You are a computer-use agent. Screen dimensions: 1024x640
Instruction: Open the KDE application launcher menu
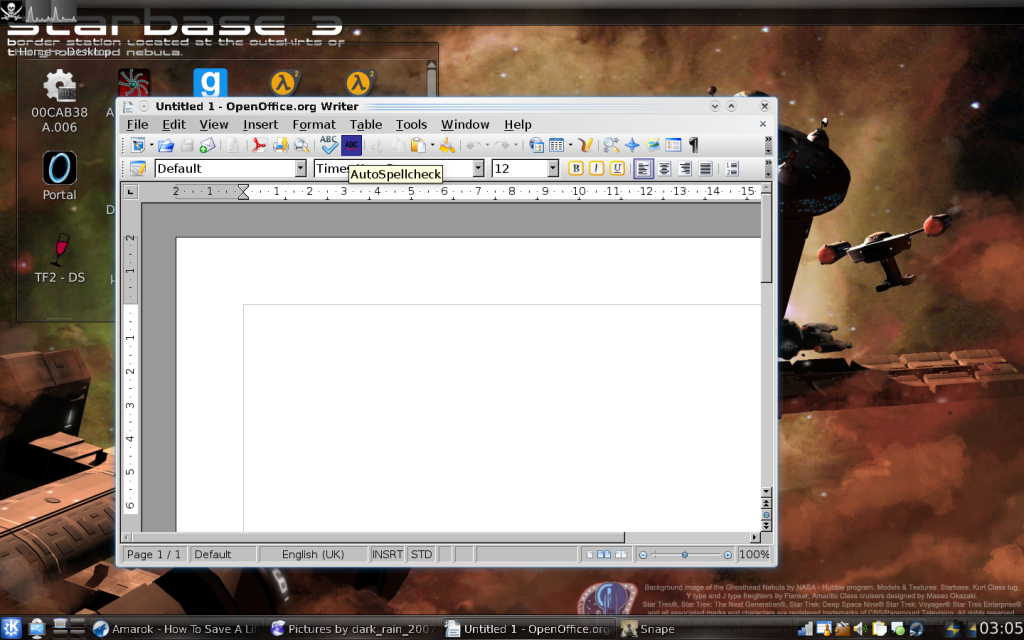point(12,628)
